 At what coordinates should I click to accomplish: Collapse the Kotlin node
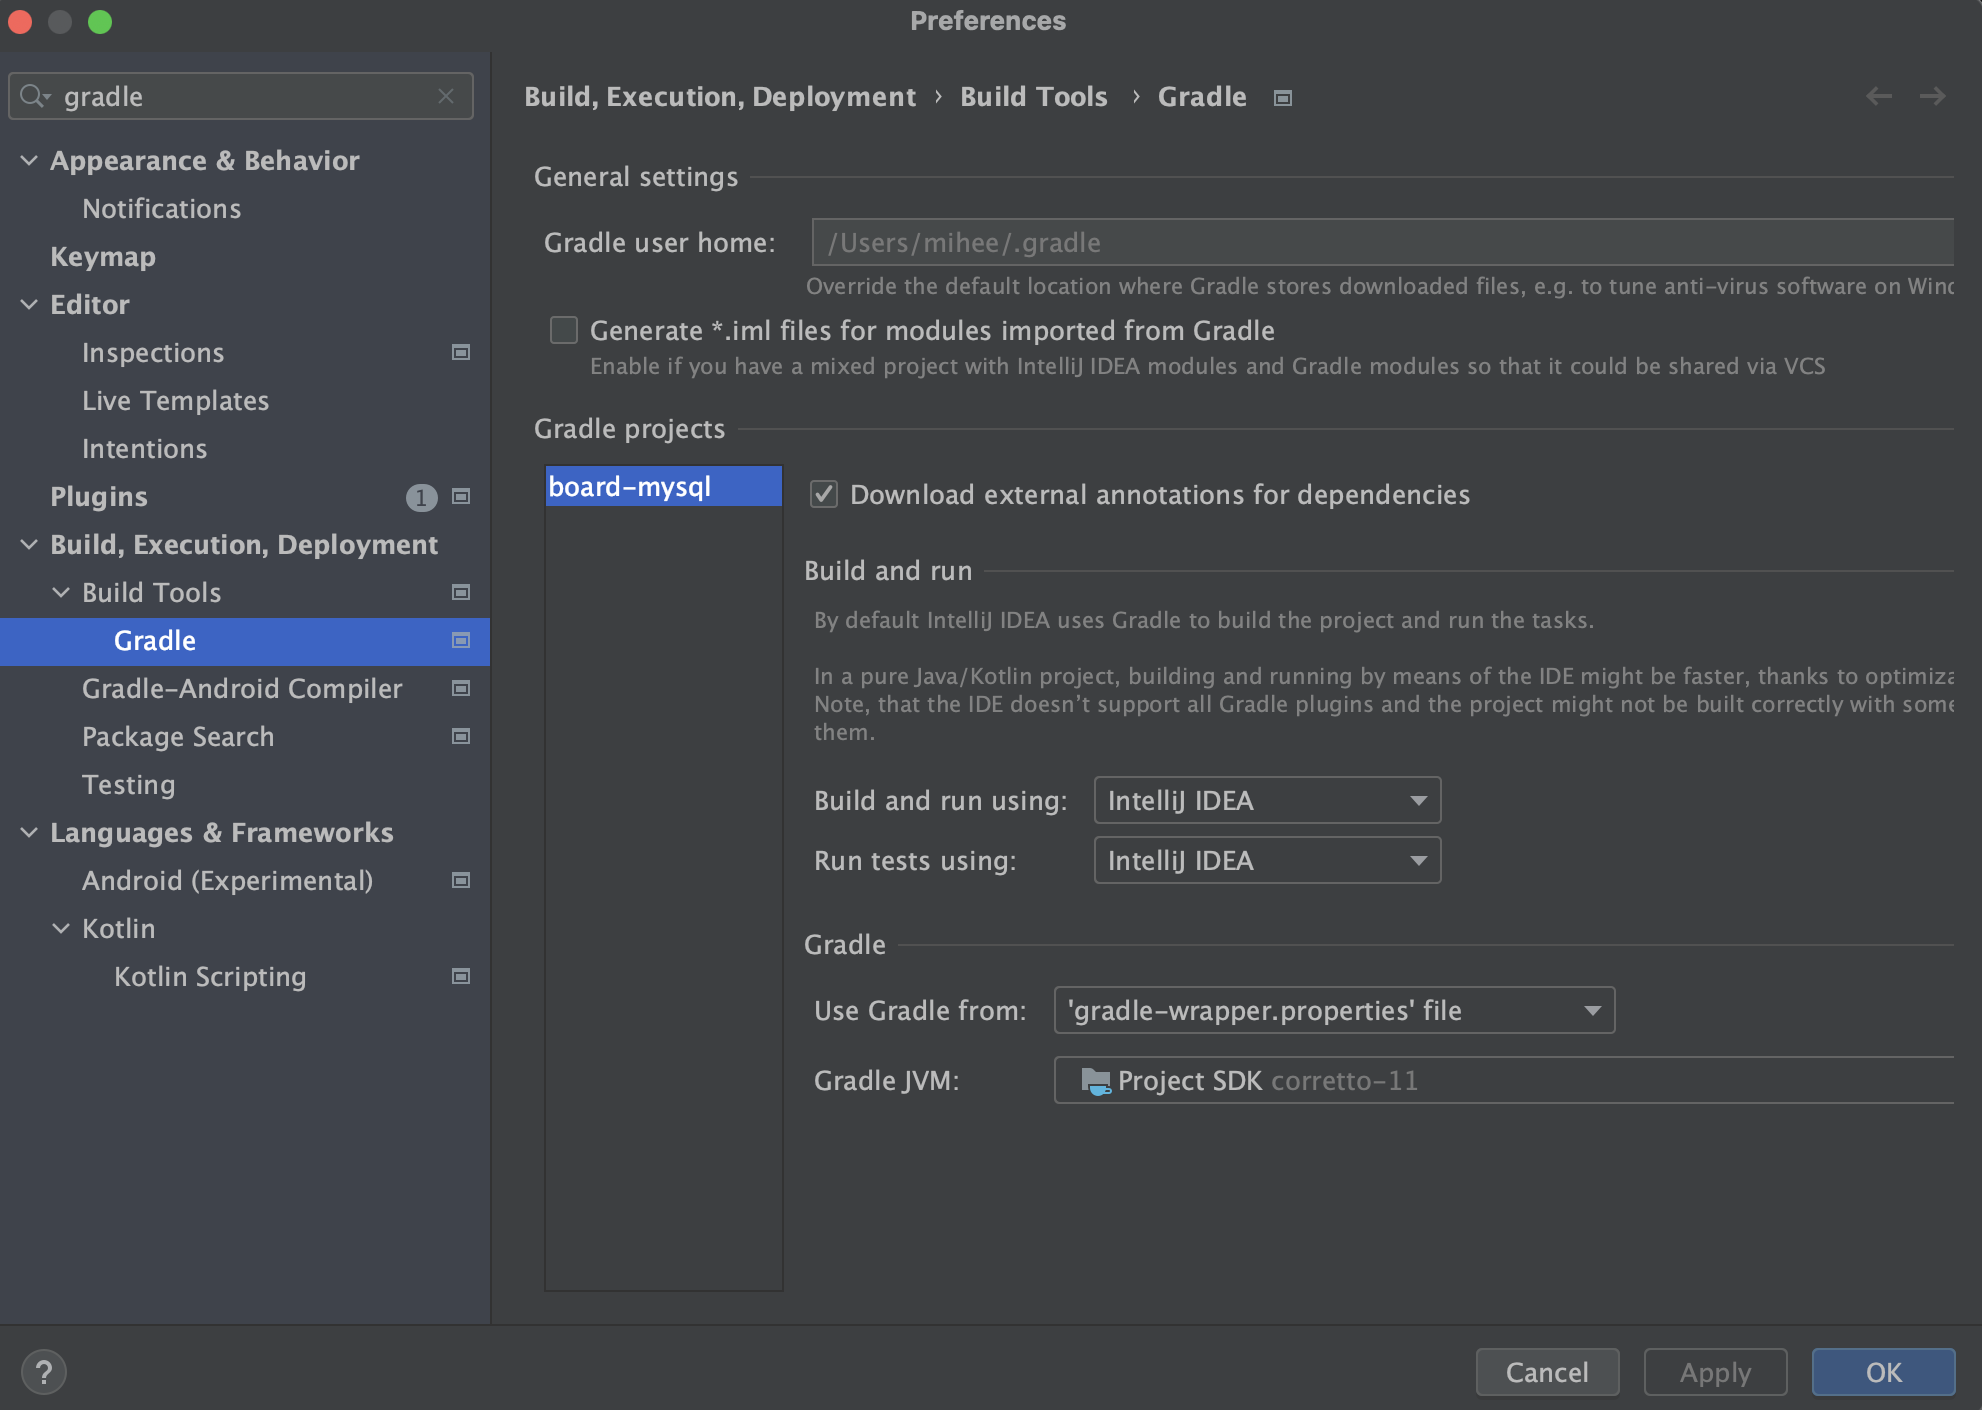point(62,928)
